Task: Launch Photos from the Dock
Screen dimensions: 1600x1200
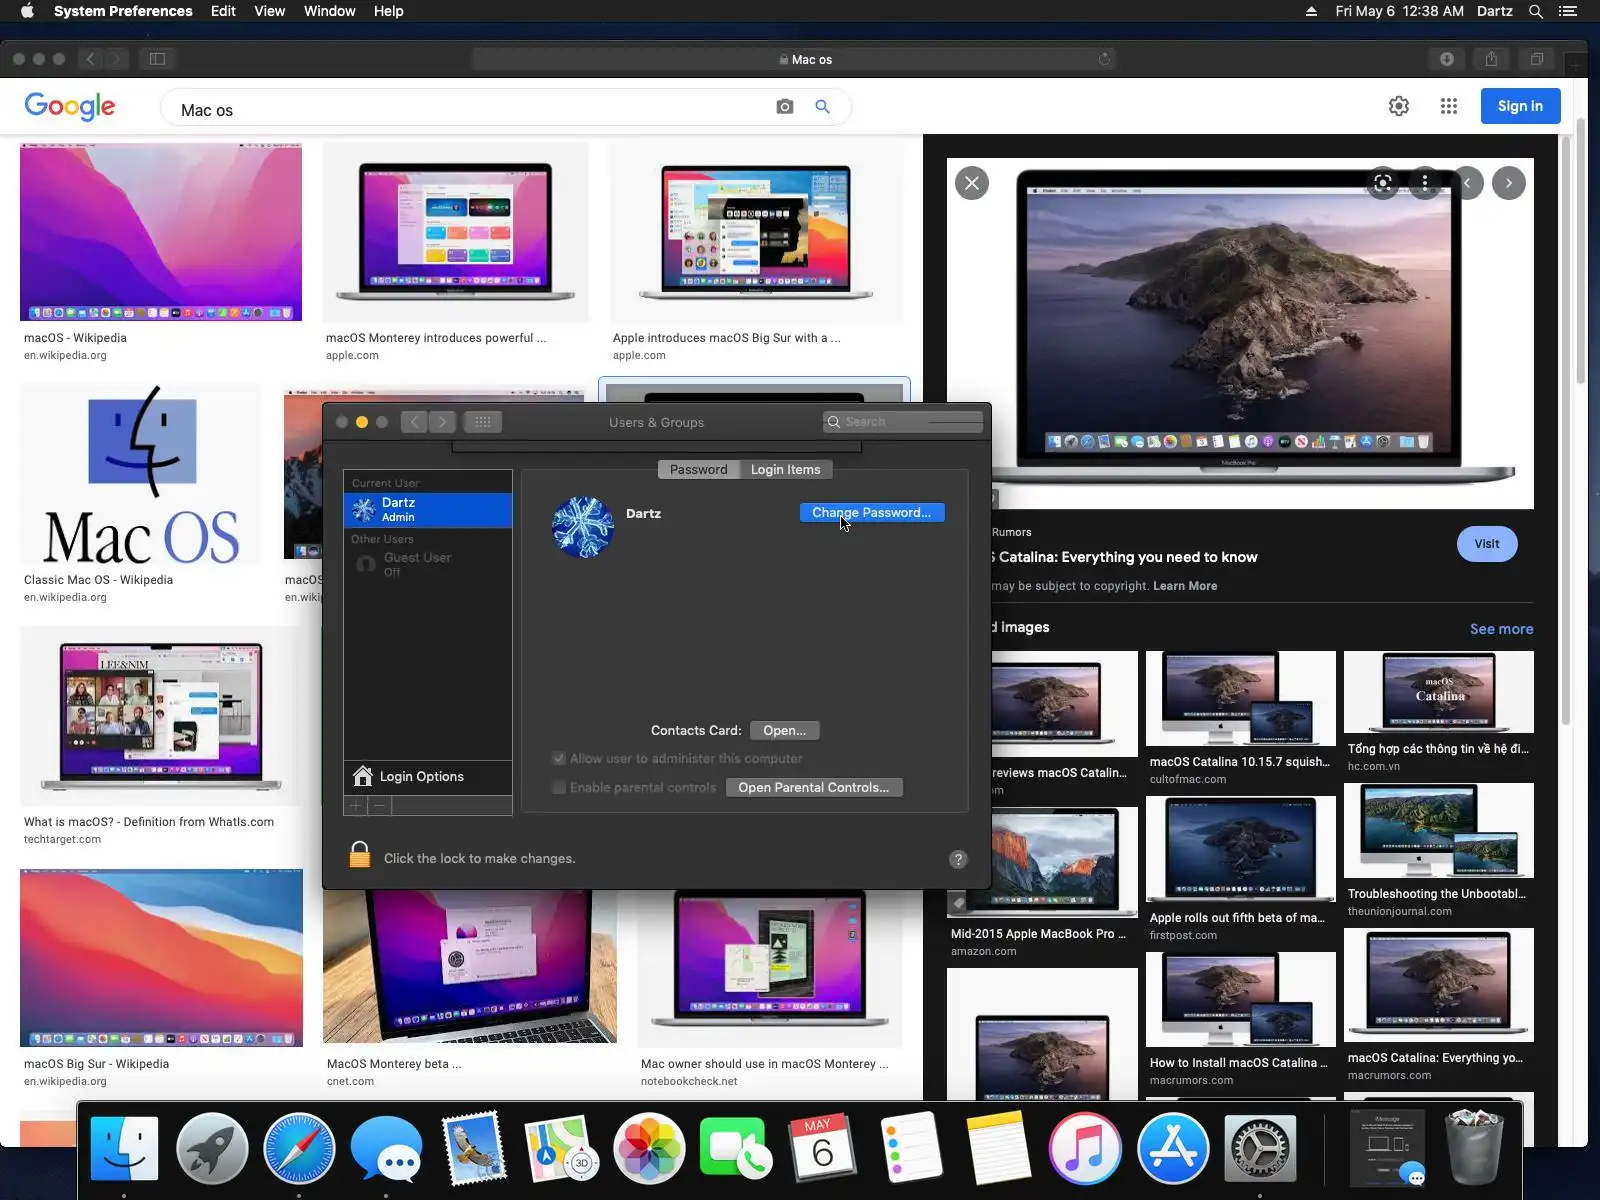Action: (649, 1148)
